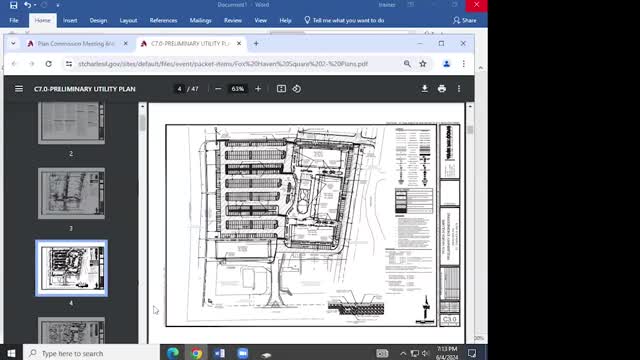The width and height of the screenshot is (640, 360).
Task: Close the C7.0-PRELIMINARY UTILITY PLAN tab
Action: coord(239,43)
